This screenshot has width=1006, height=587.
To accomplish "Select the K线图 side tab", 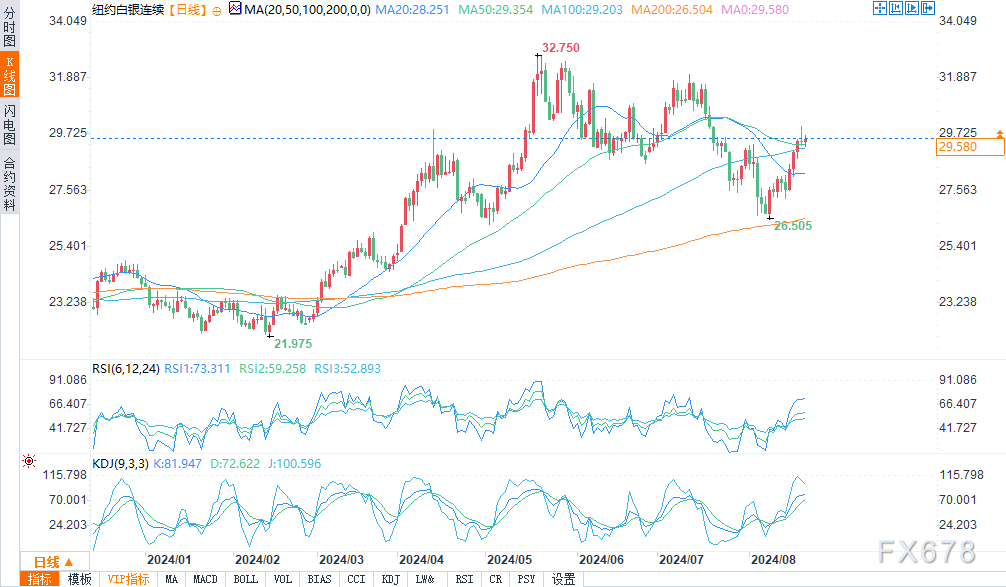I will tap(10, 75).
